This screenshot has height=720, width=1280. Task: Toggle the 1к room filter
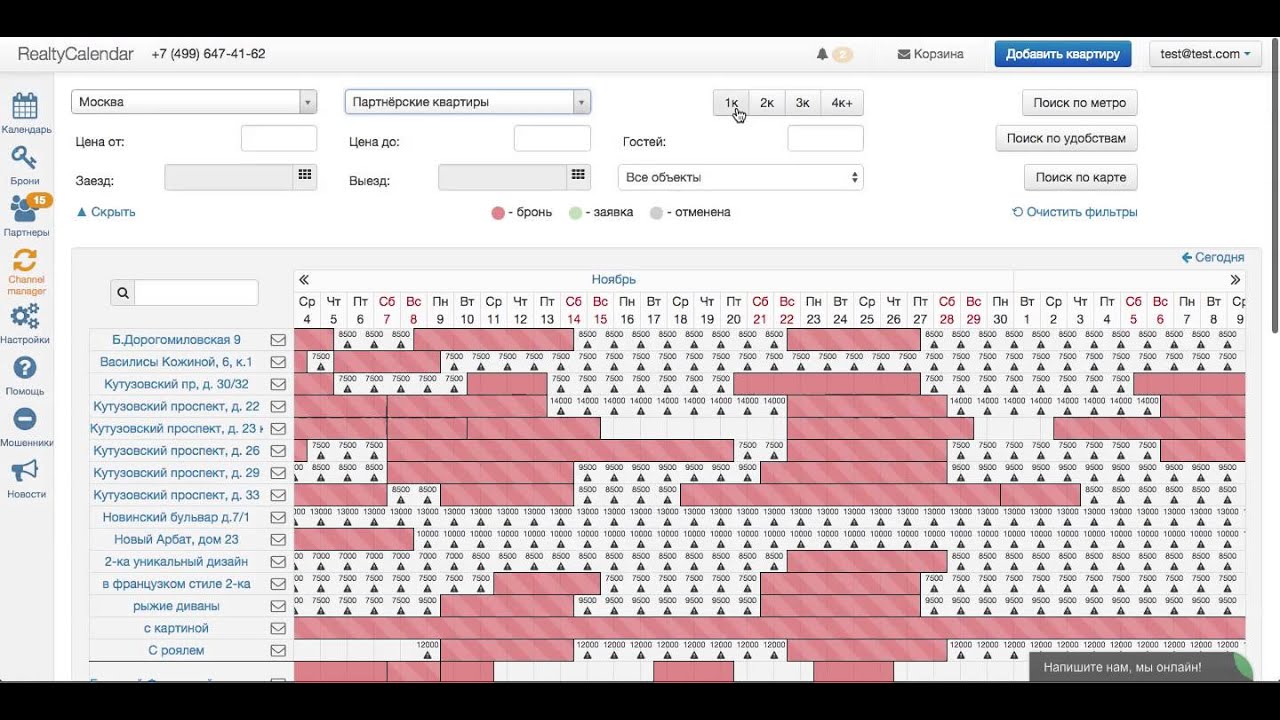coord(731,103)
